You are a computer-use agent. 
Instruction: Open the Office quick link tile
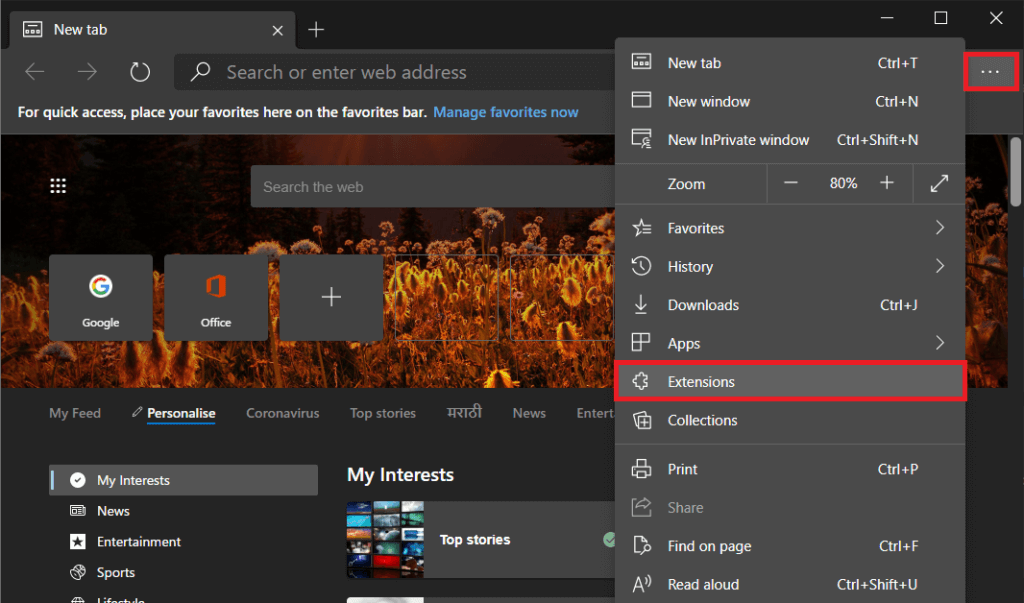click(216, 298)
